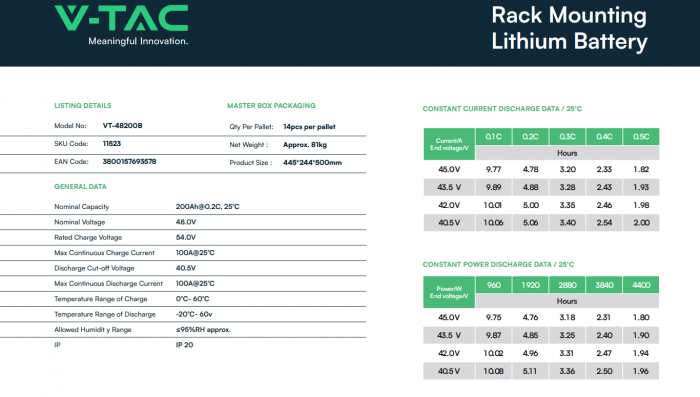
Task: Click the General Data heading
Action: 80,187
